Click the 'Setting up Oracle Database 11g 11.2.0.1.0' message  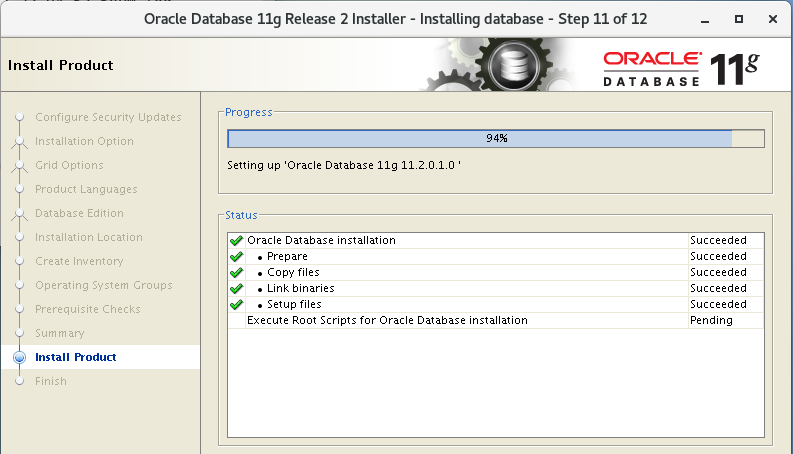[344, 166]
